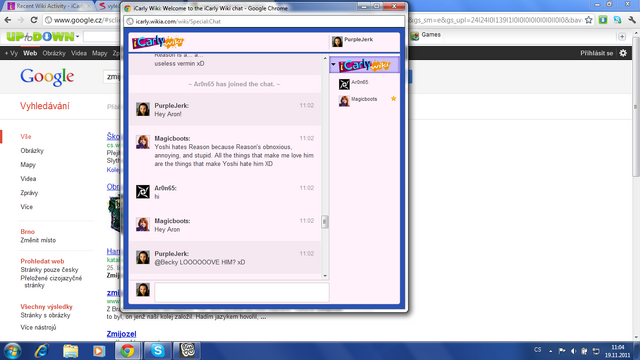
Task: Filter by Stránky pouze česky
Action: click(49, 270)
